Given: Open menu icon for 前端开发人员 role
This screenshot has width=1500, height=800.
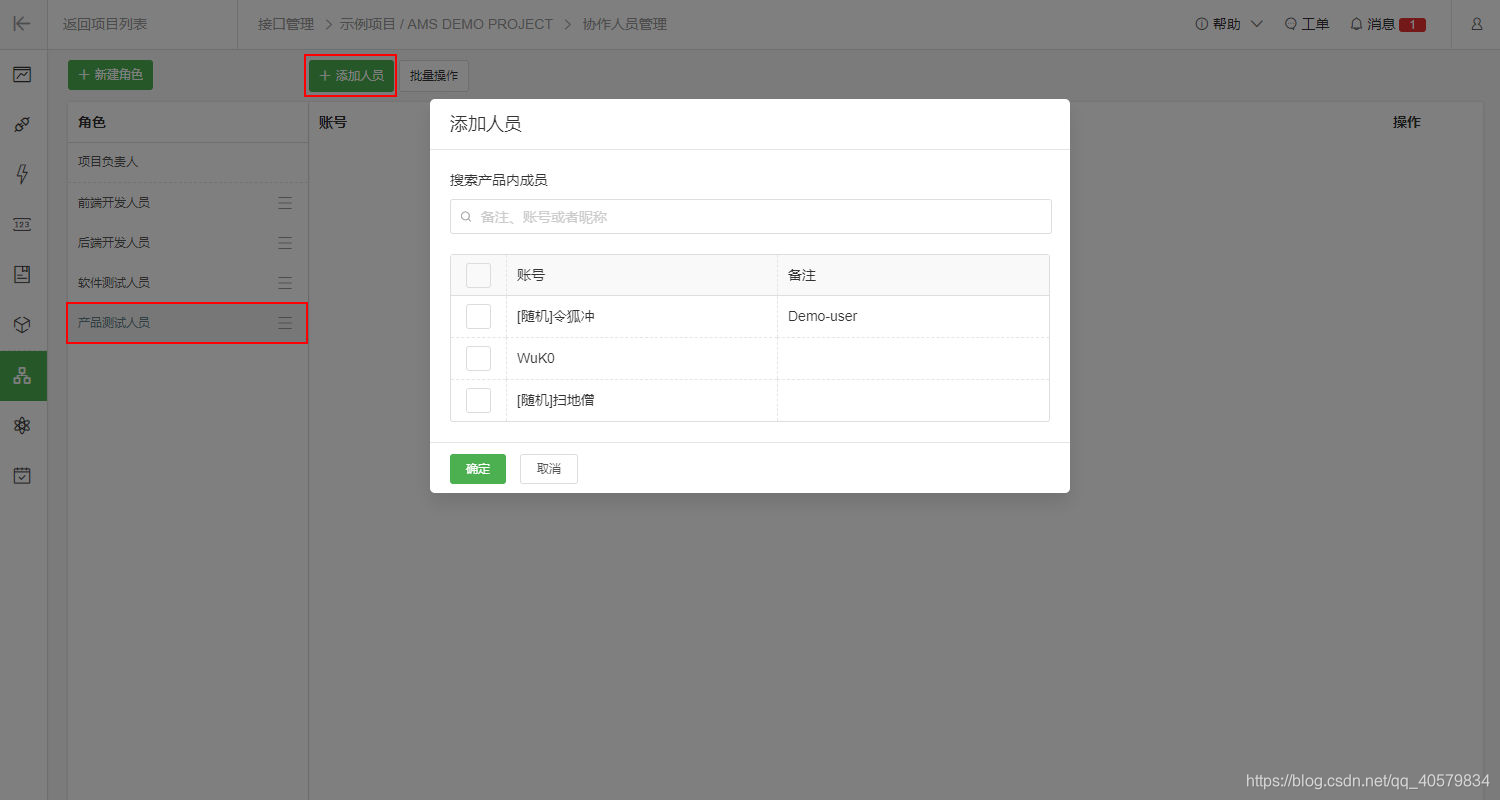Looking at the screenshot, I should [x=285, y=203].
